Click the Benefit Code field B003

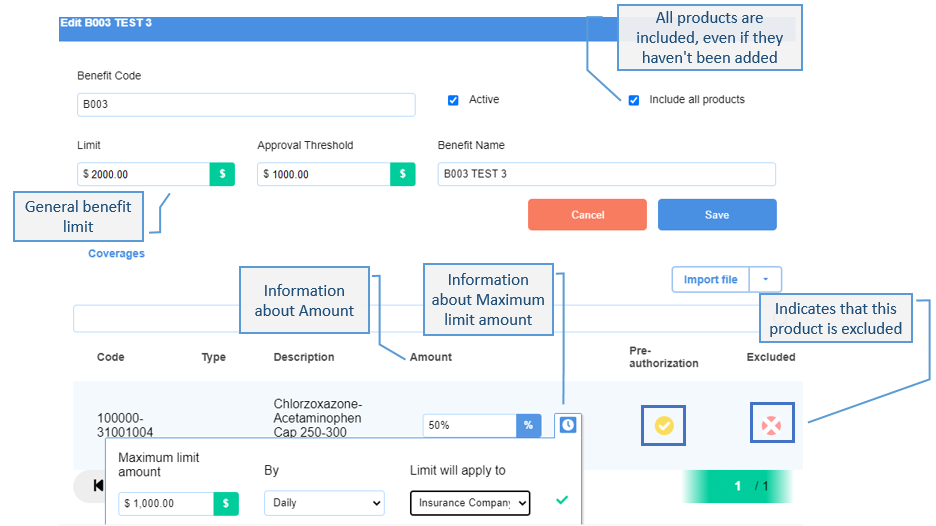point(246,104)
